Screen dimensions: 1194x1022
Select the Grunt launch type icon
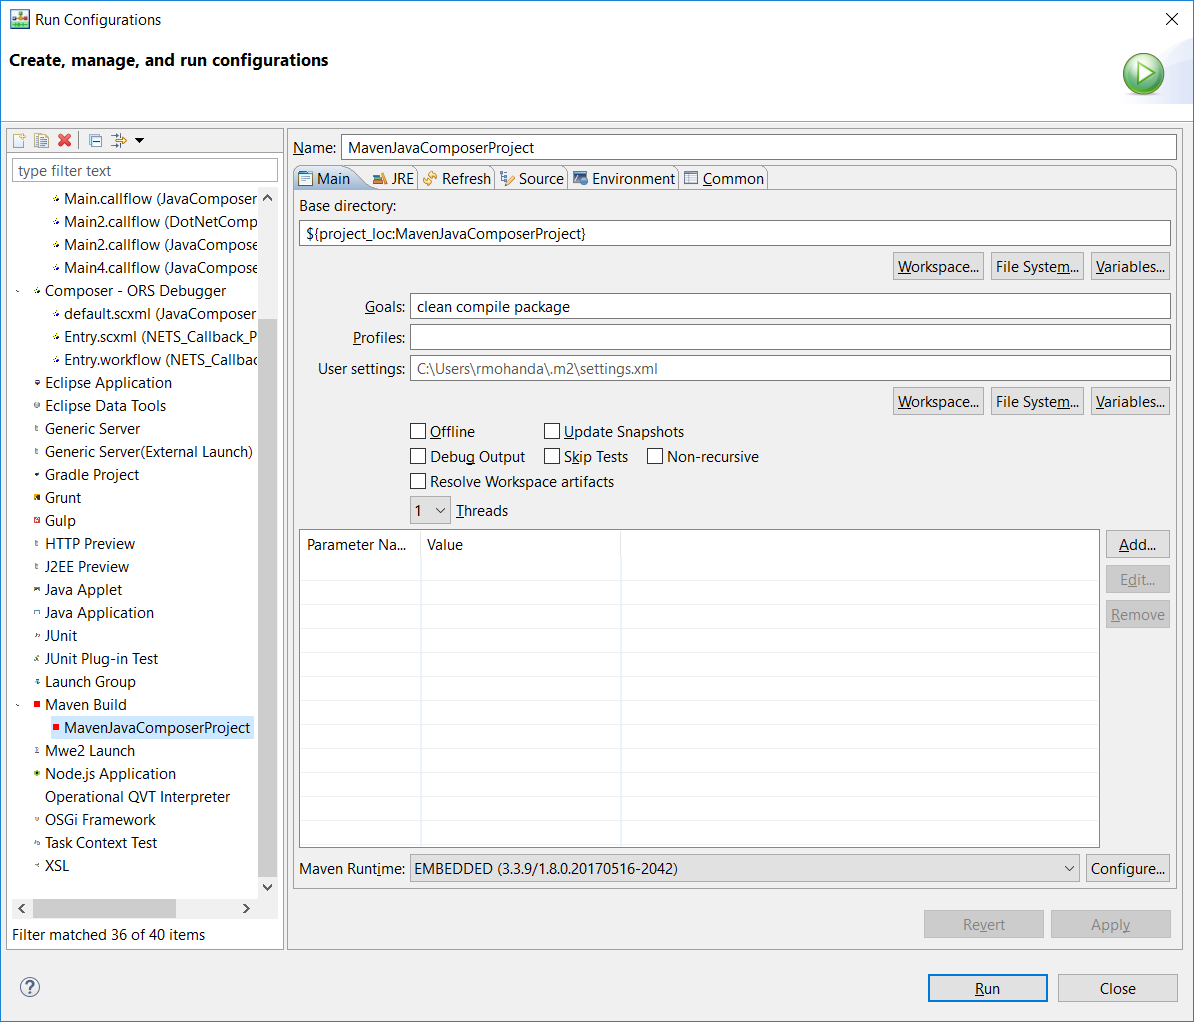pos(37,497)
